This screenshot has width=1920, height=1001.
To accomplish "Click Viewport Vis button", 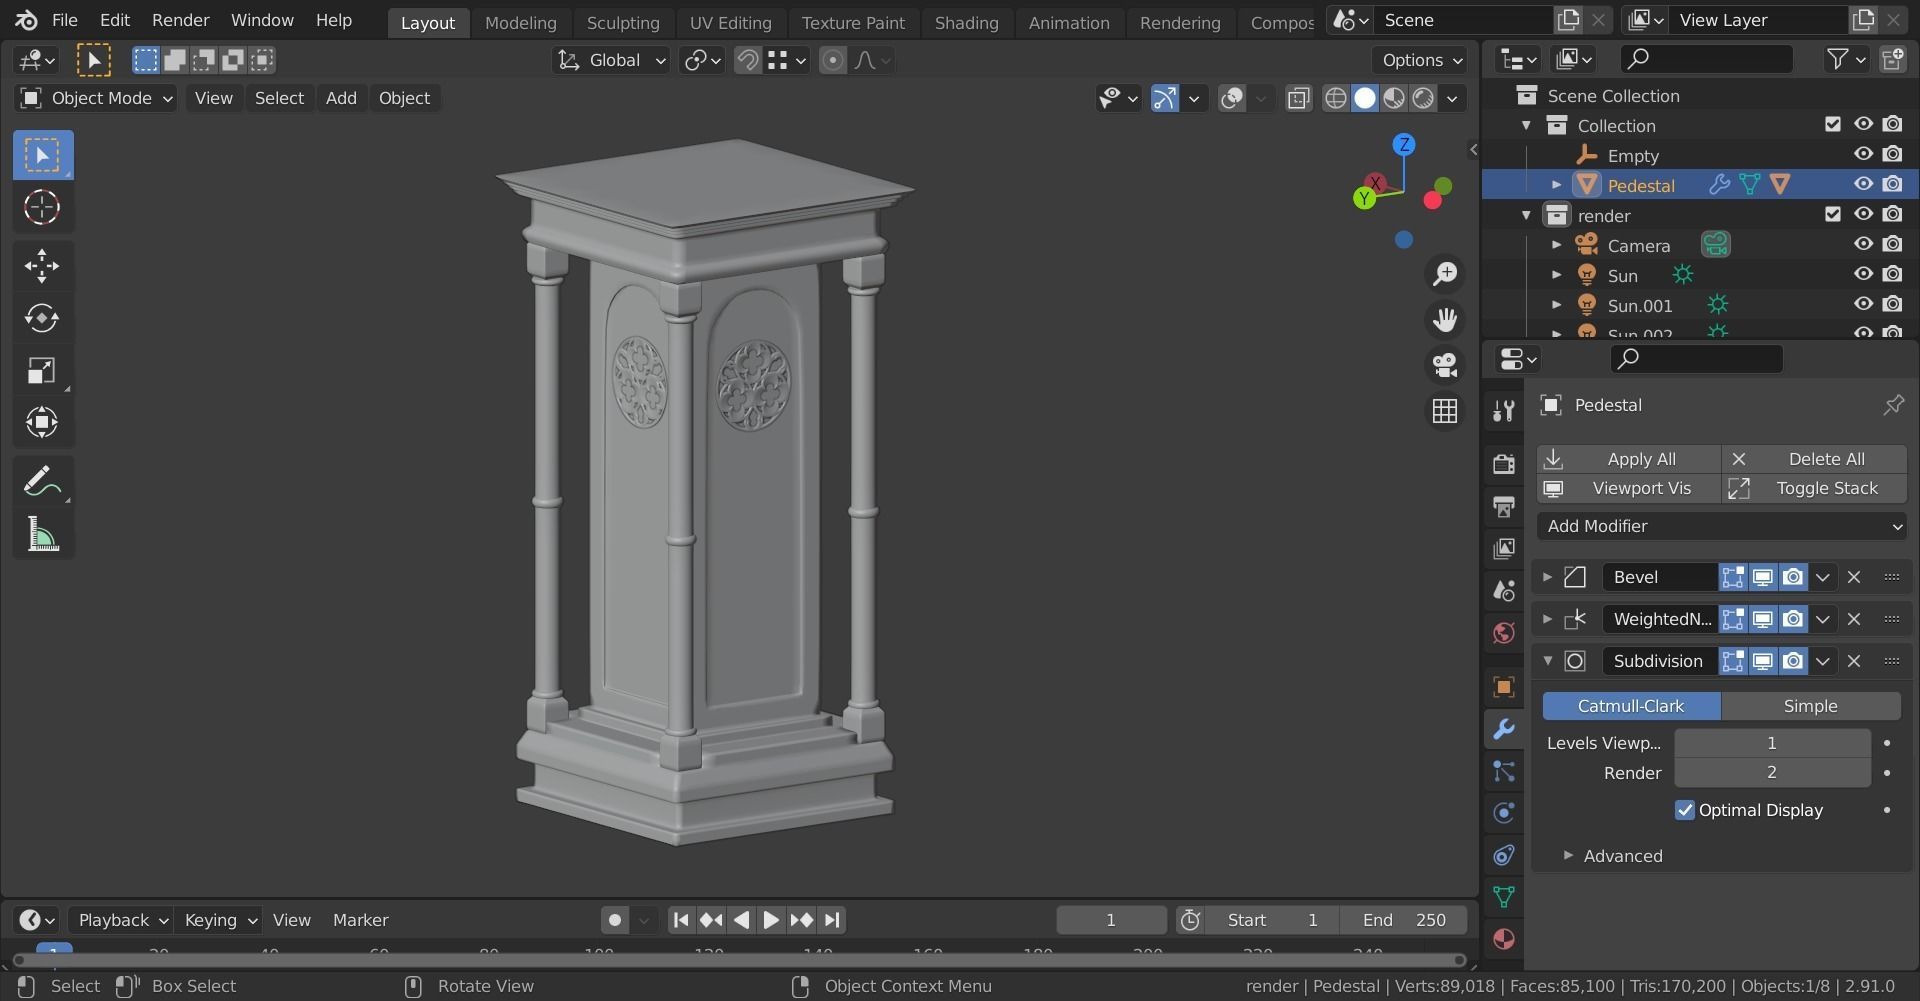I will 1628,488.
